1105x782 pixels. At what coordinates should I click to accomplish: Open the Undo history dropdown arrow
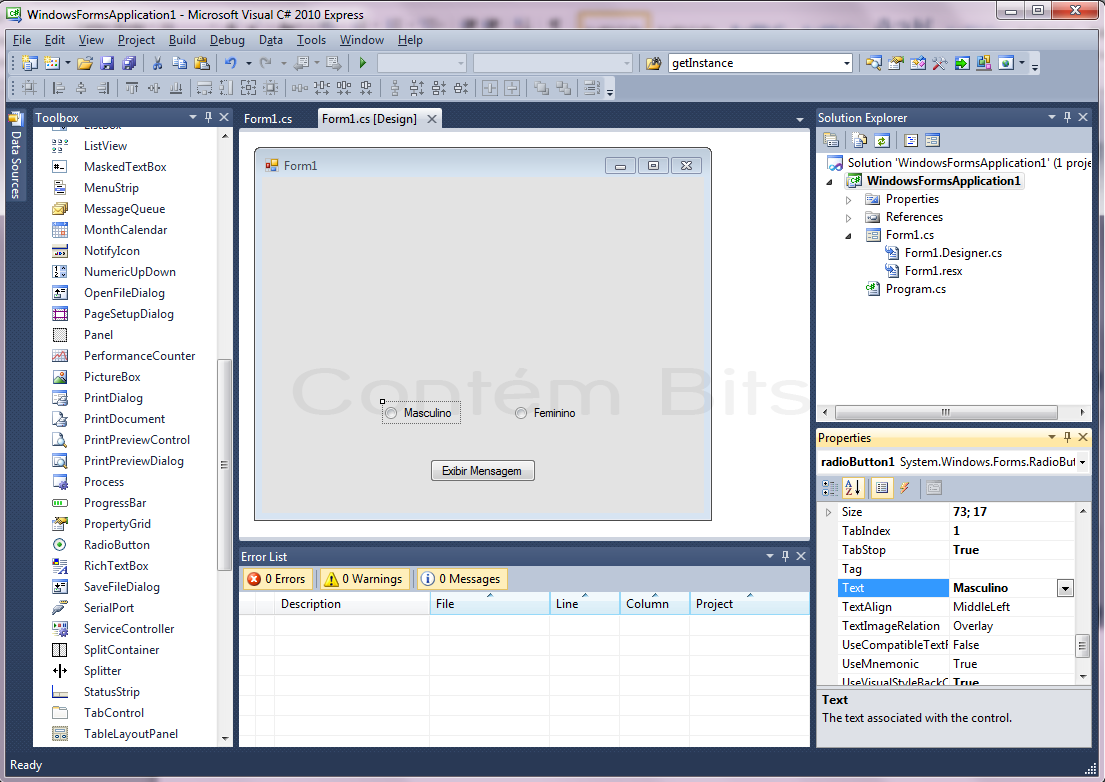point(249,63)
